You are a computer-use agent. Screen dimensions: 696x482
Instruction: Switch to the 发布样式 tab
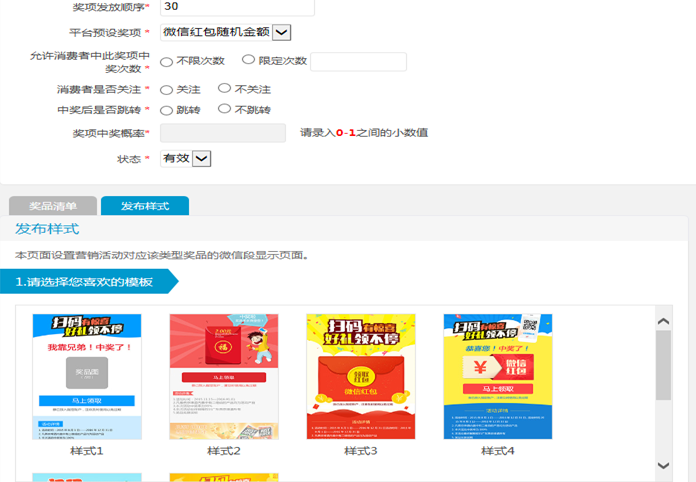pyautogui.click(x=145, y=206)
